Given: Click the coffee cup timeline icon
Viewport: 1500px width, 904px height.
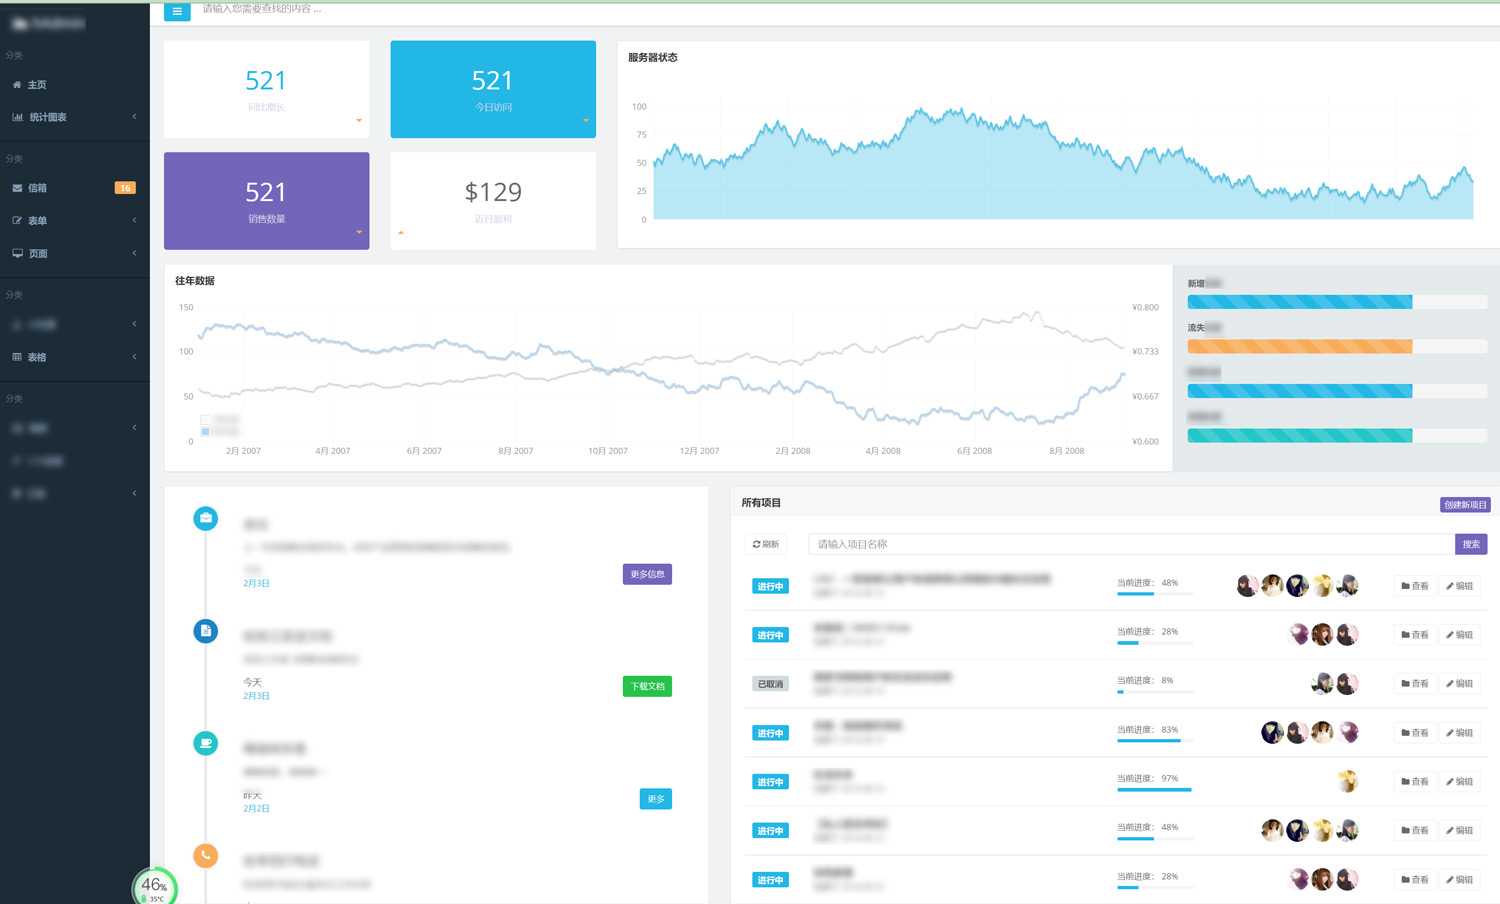Looking at the screenshot, I should (x=206, y=743).
